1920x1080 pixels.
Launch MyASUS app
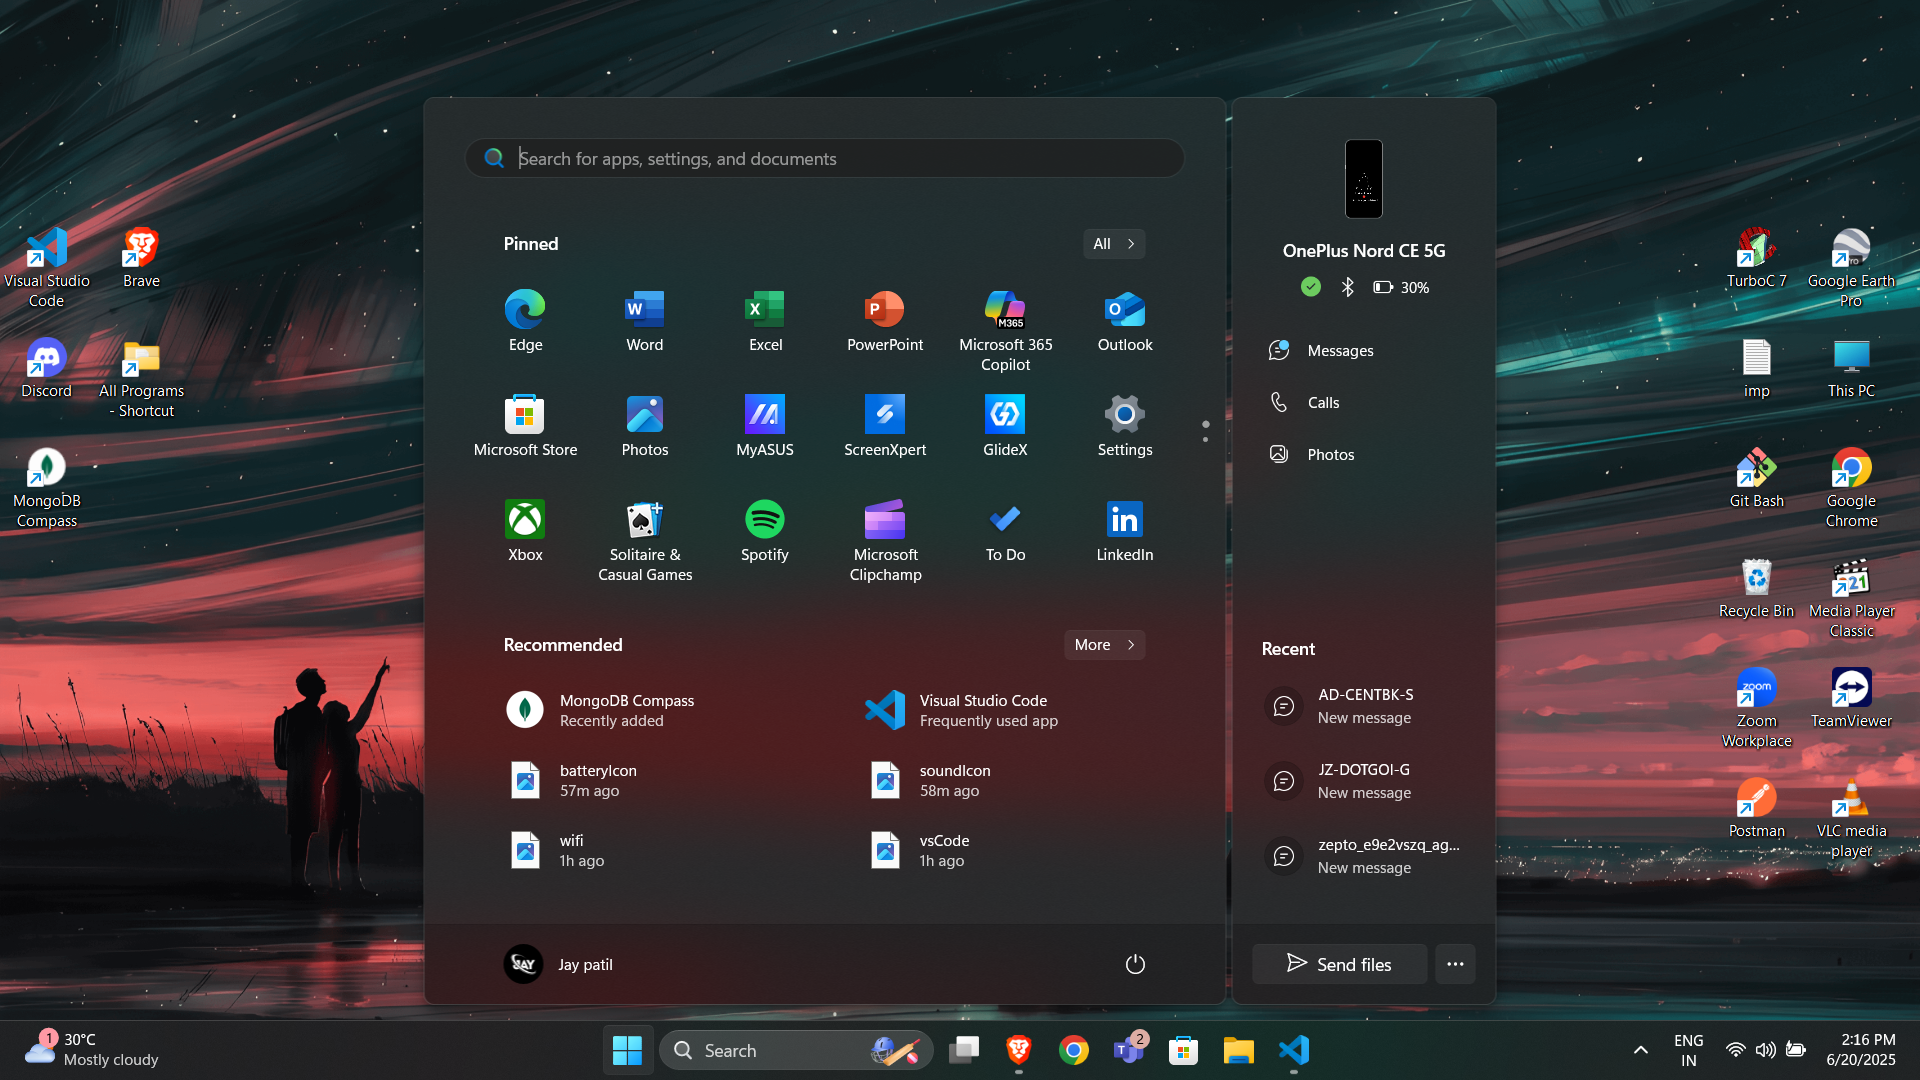[765, 426]
